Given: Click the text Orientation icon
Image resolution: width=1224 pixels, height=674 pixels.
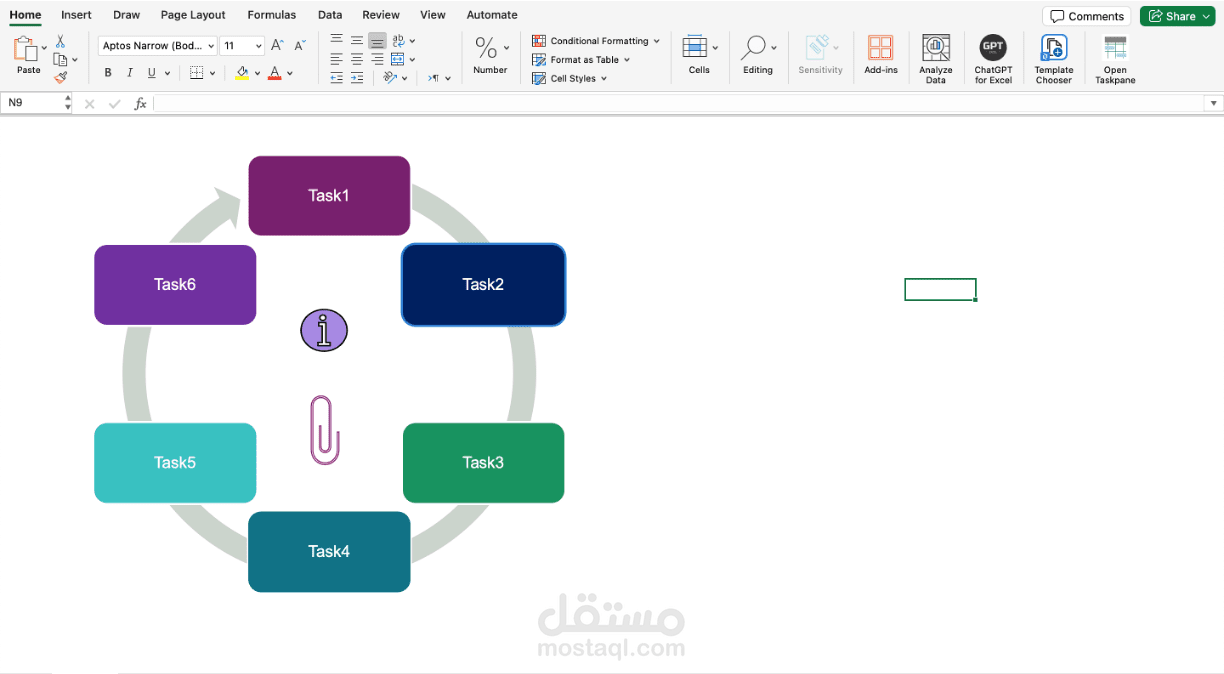Looking at the screenshot, I should [390, 77].
